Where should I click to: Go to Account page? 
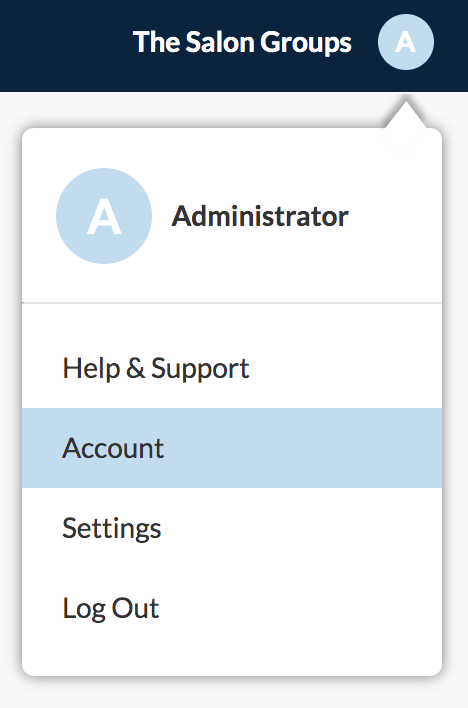click(x=232, y=448)
